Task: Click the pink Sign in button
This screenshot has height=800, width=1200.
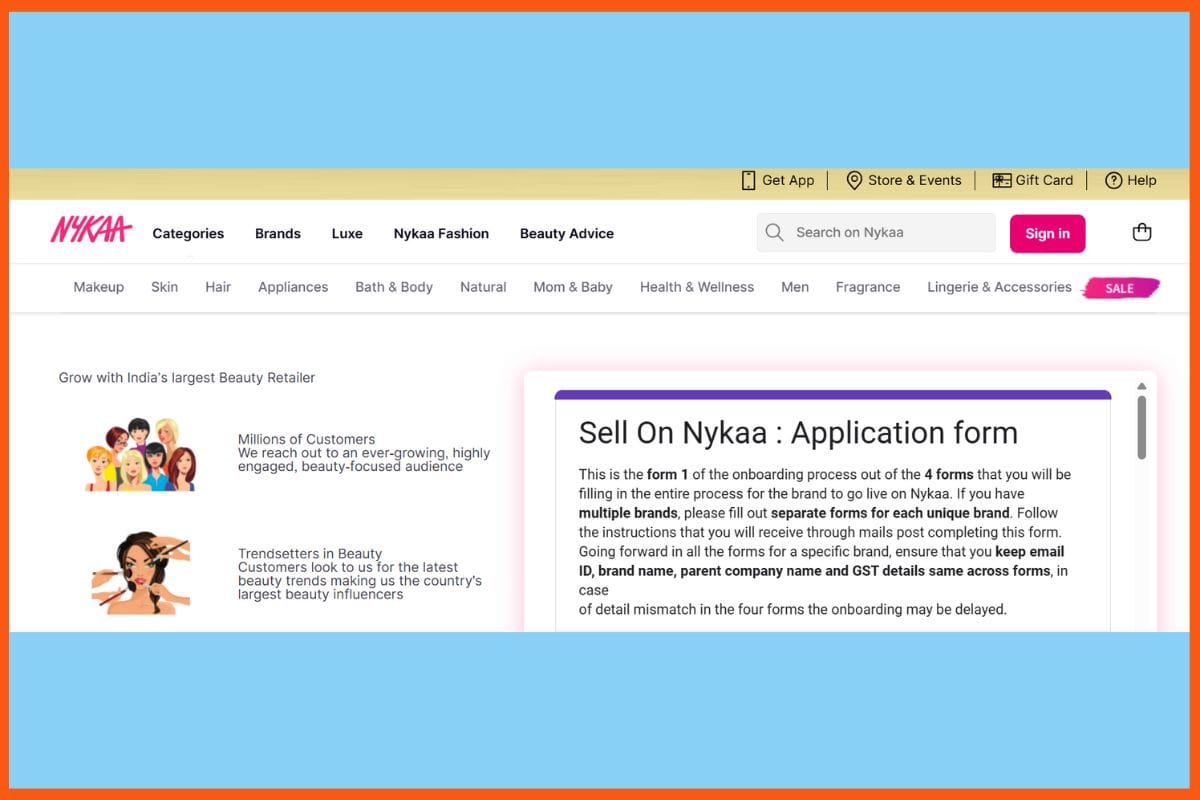Action: (x=1047, y=233)
